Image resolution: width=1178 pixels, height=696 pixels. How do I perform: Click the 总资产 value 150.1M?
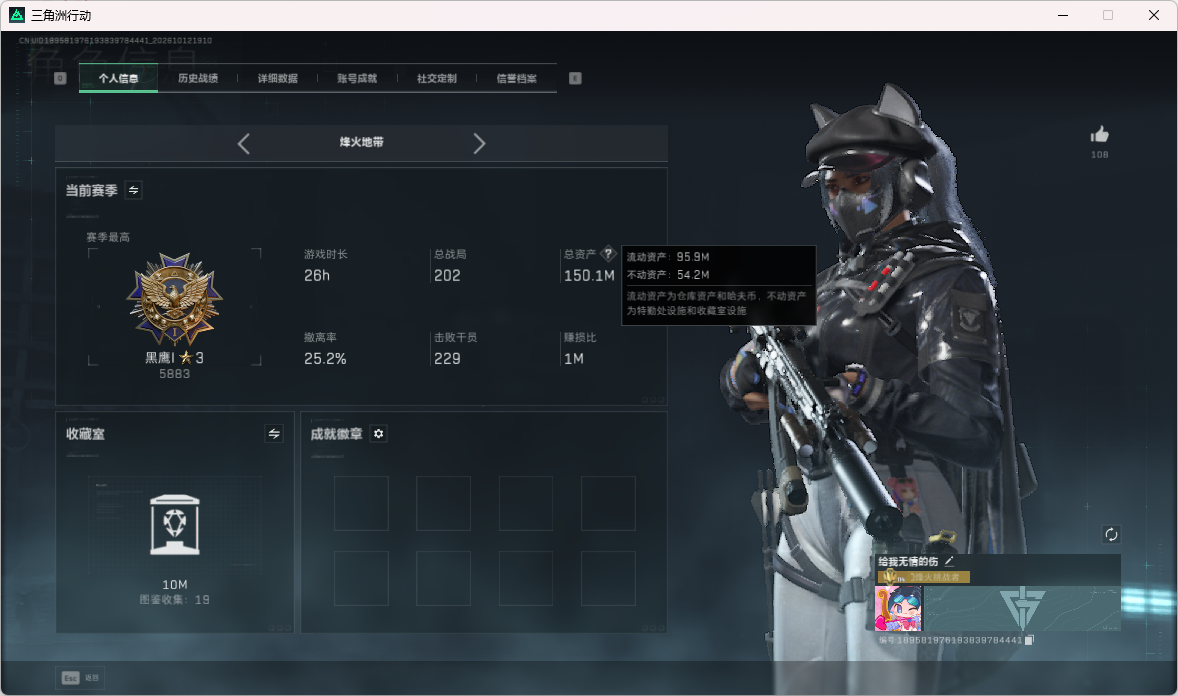pyautogui.click(x=589, y=276)
